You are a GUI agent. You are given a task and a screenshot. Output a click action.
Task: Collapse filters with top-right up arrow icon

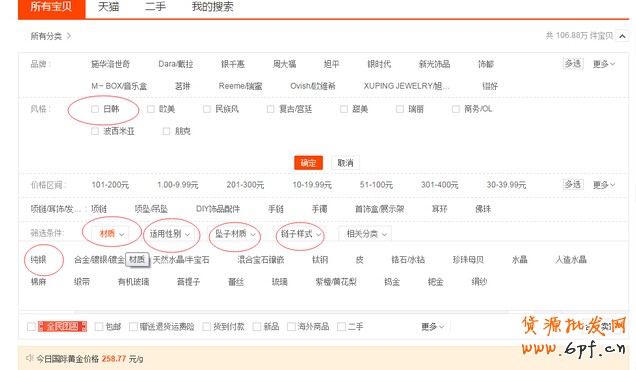click(621, 36)
